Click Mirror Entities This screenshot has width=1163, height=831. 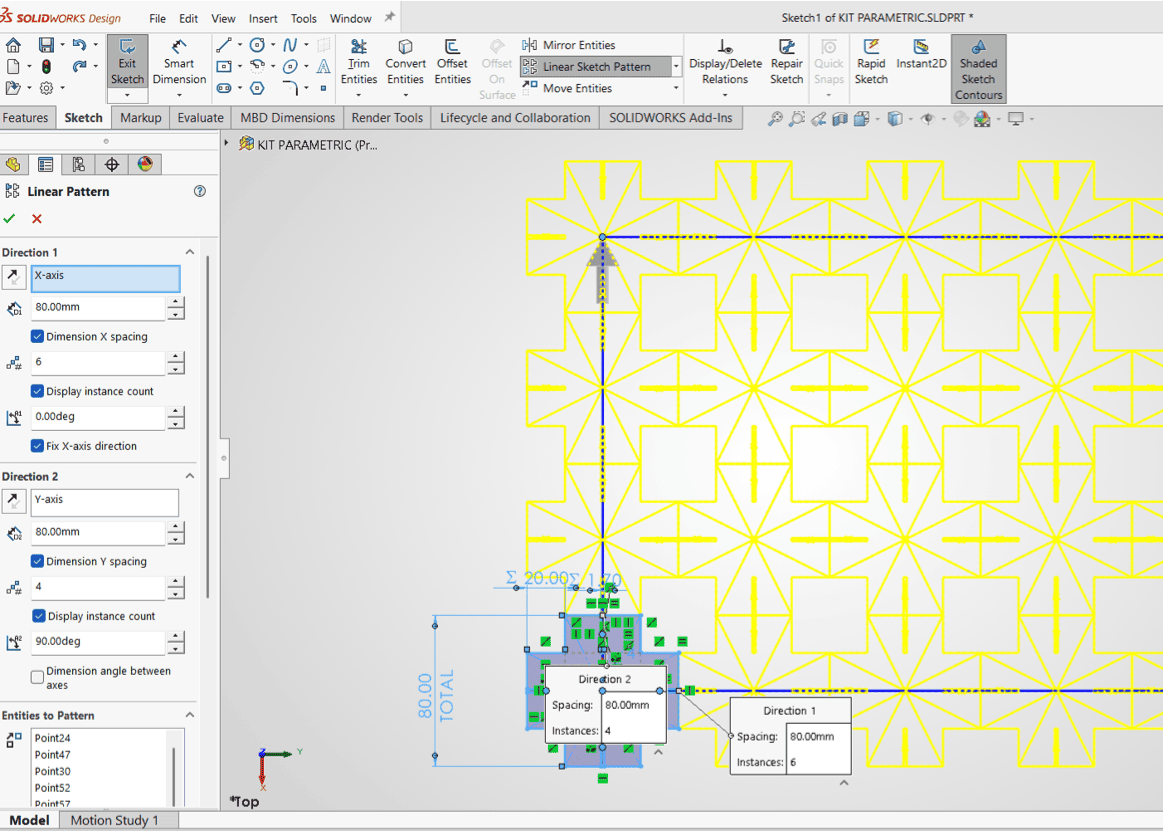tap(569, 45)
